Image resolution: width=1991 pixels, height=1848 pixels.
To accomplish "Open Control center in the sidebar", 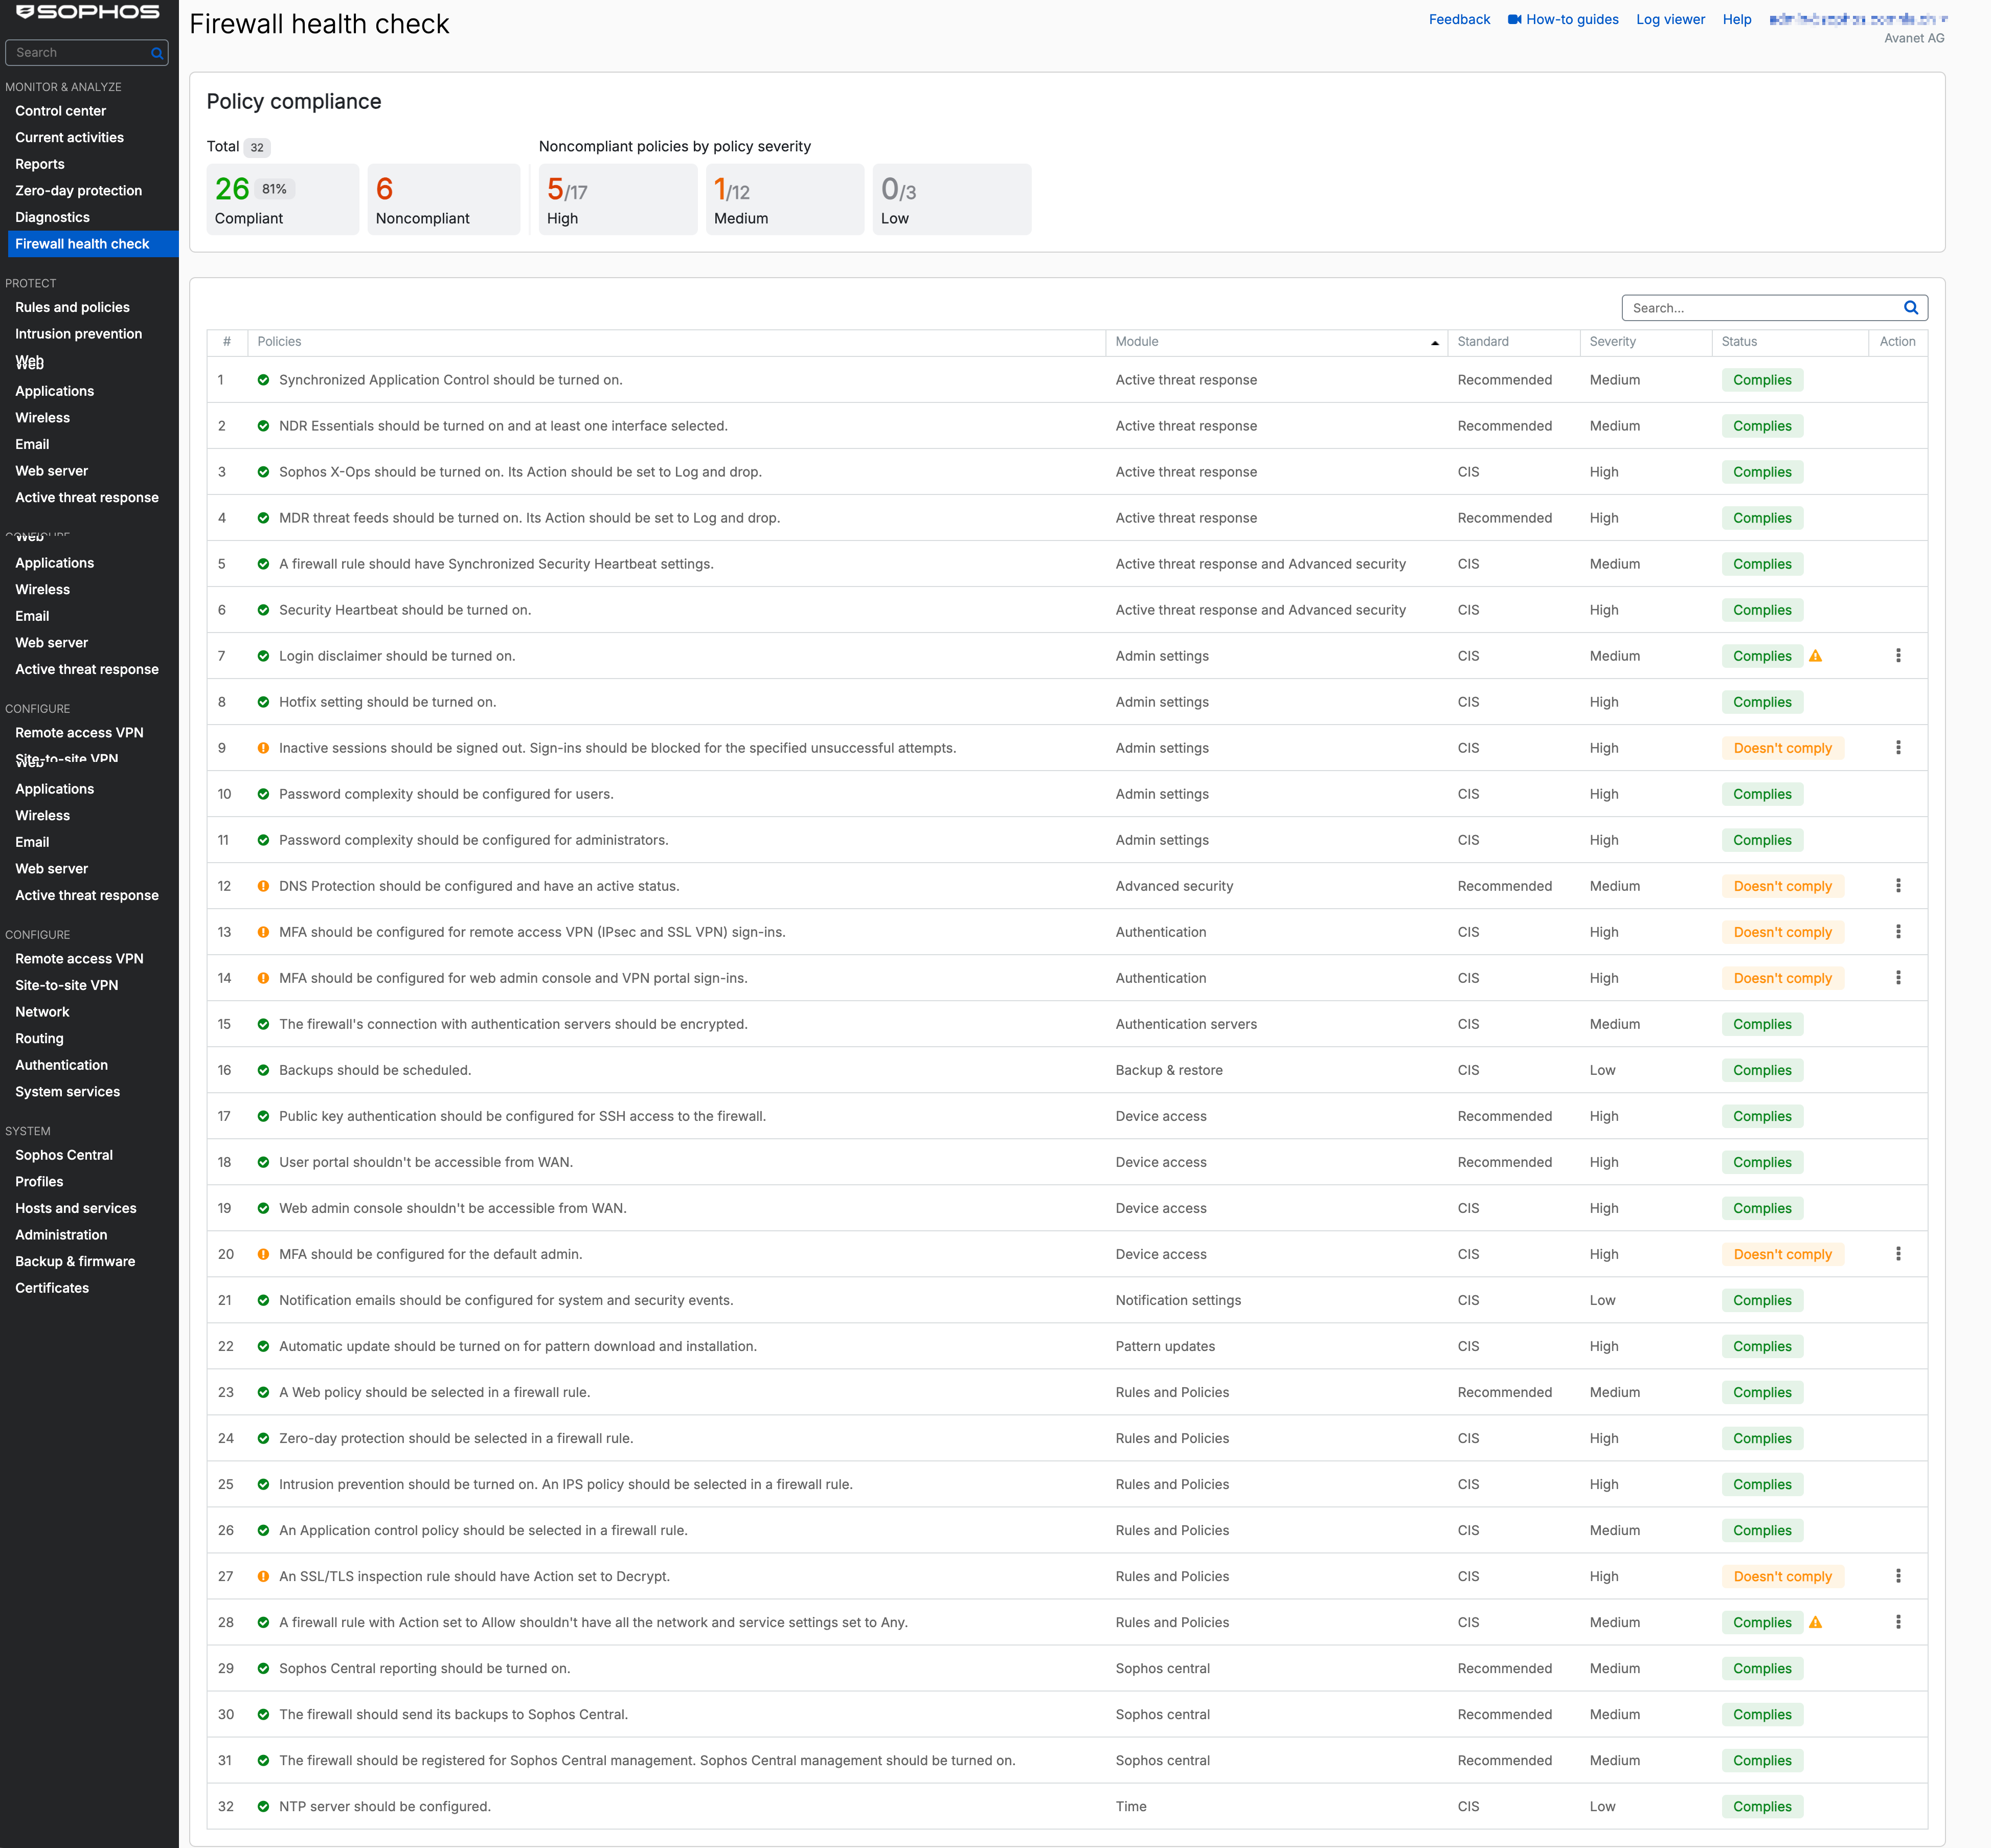I will coord(60,111).
